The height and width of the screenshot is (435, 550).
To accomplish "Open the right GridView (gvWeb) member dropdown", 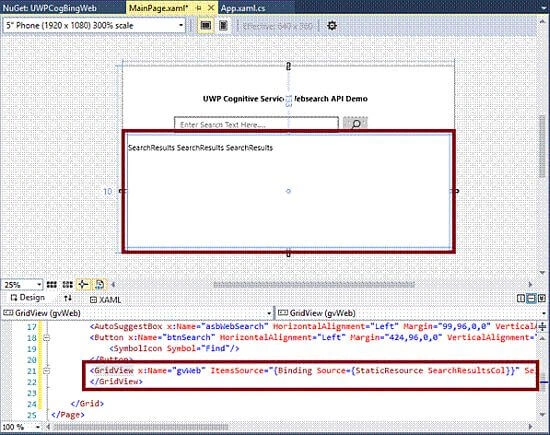I will coord(412,313).
